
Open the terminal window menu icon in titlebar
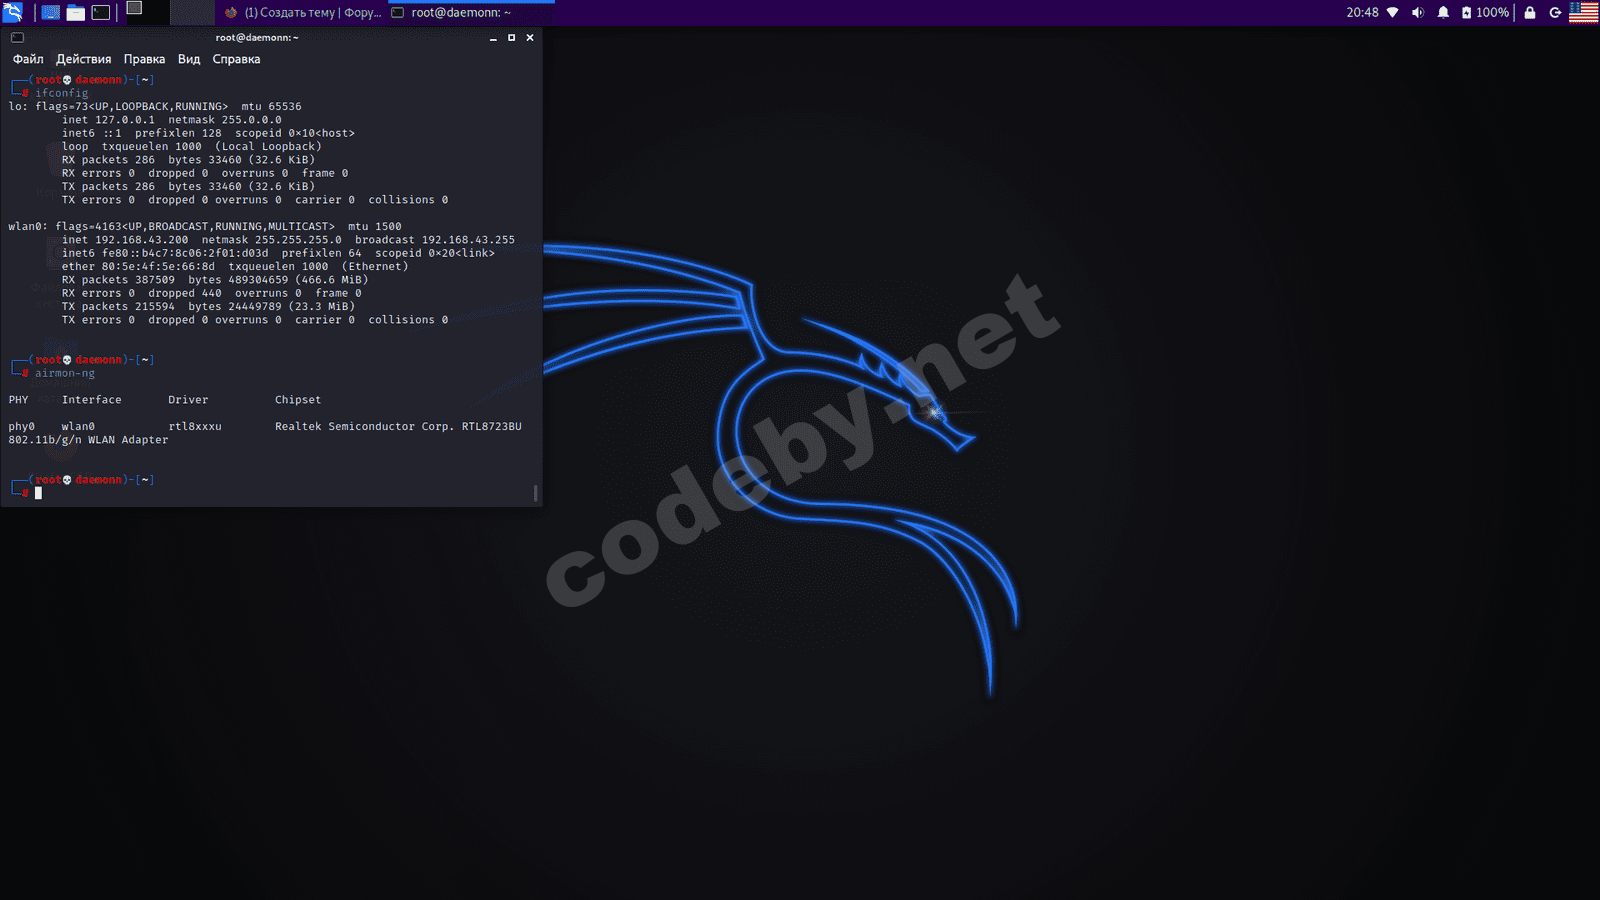(x=17, y=38)
